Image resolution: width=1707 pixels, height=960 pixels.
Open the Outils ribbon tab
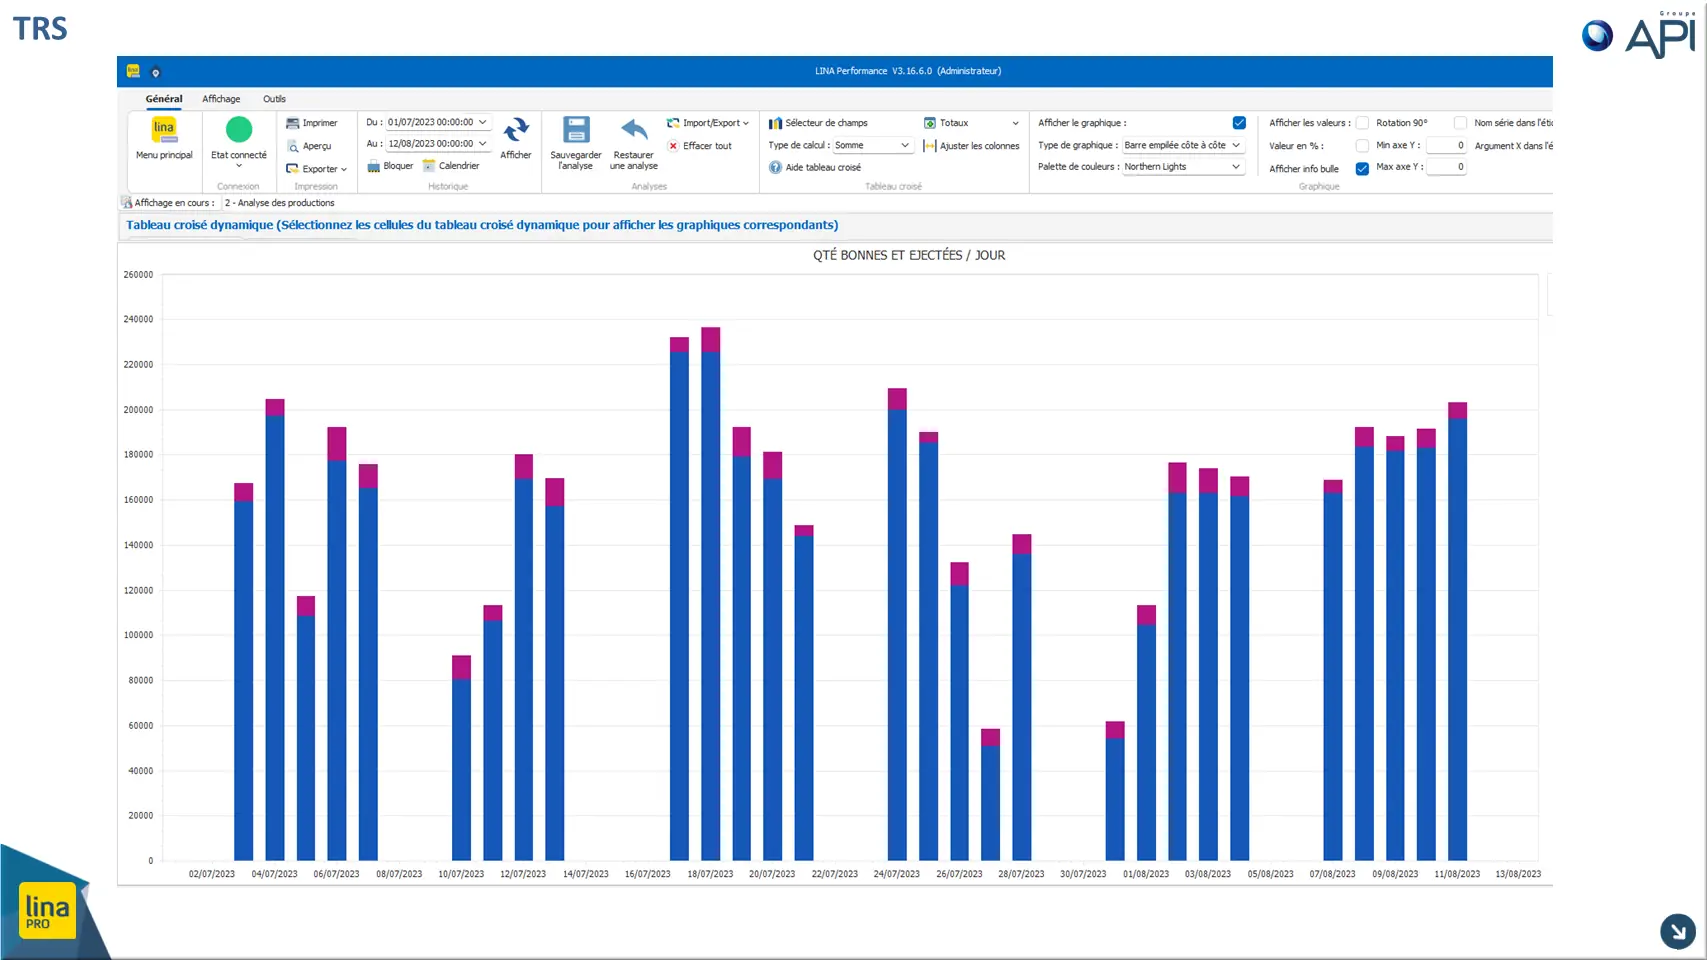tap(274, 99)
